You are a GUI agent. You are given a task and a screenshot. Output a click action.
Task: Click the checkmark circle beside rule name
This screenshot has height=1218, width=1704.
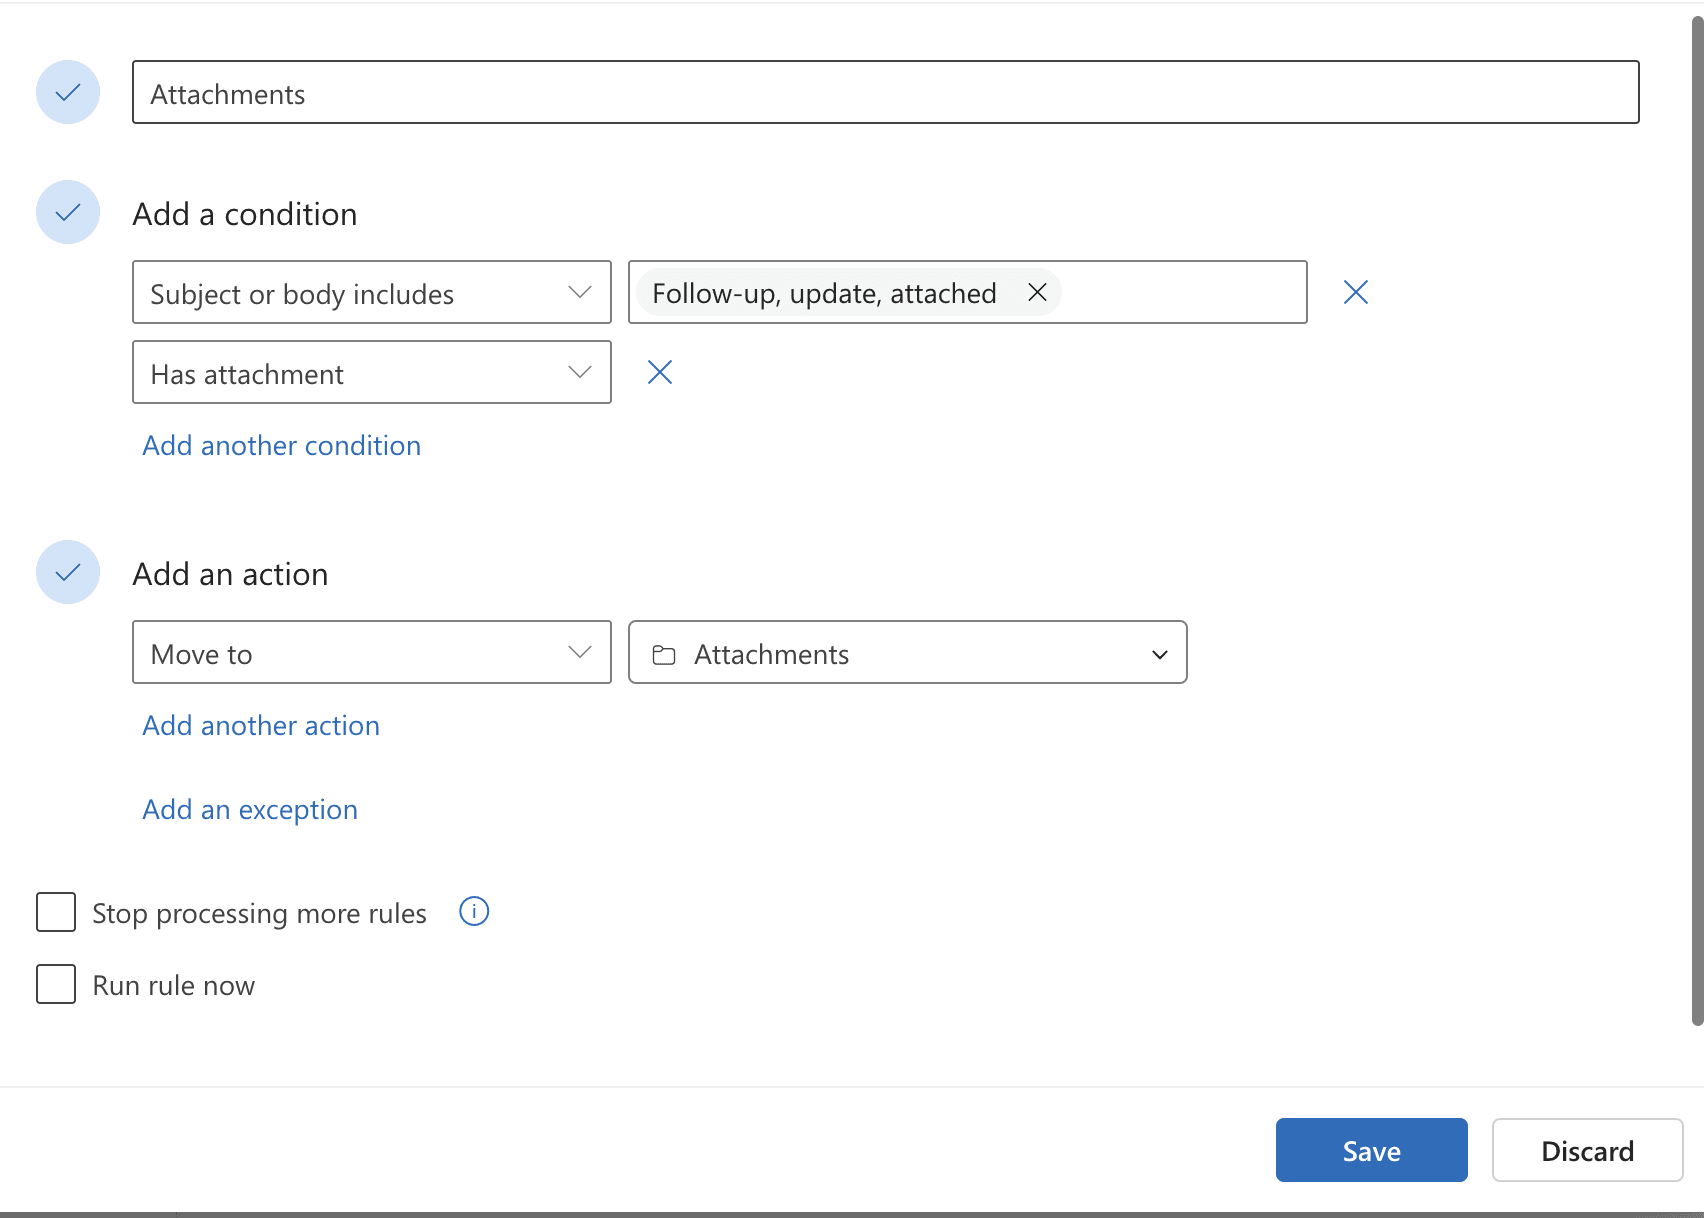click(x=68, y=92)
